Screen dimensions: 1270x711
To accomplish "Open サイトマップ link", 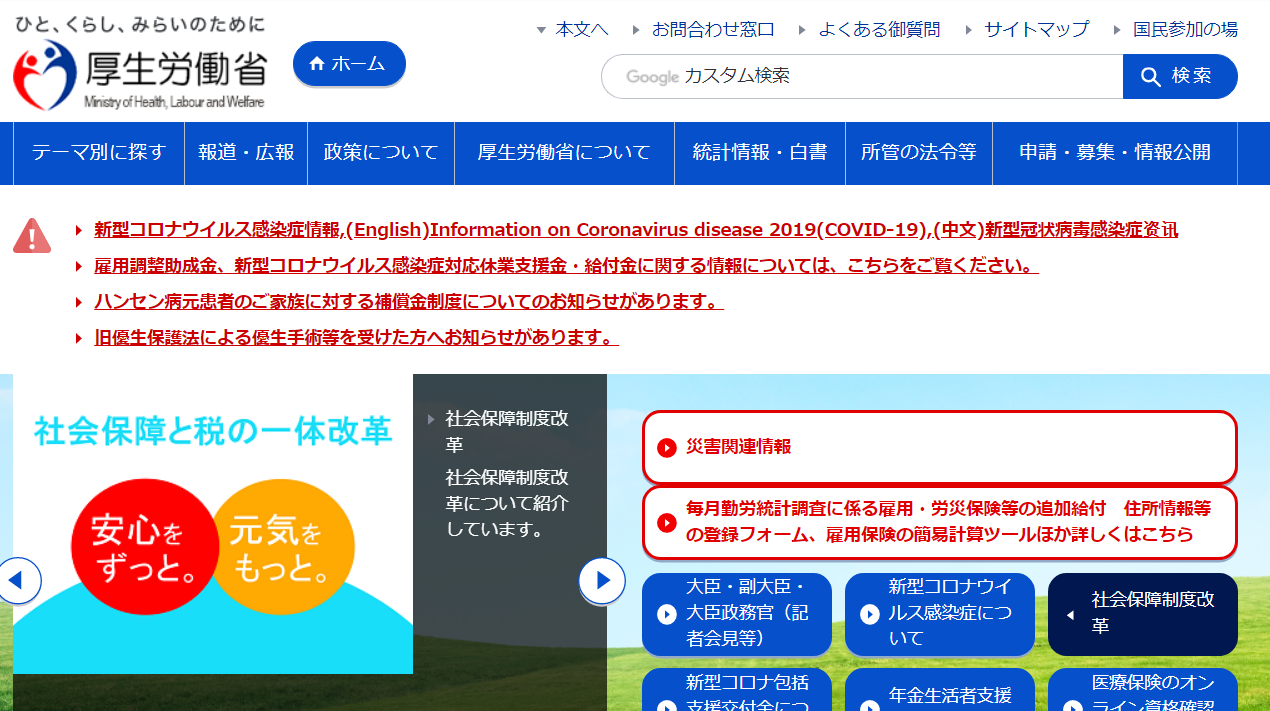I will (x=1037, y=29).
